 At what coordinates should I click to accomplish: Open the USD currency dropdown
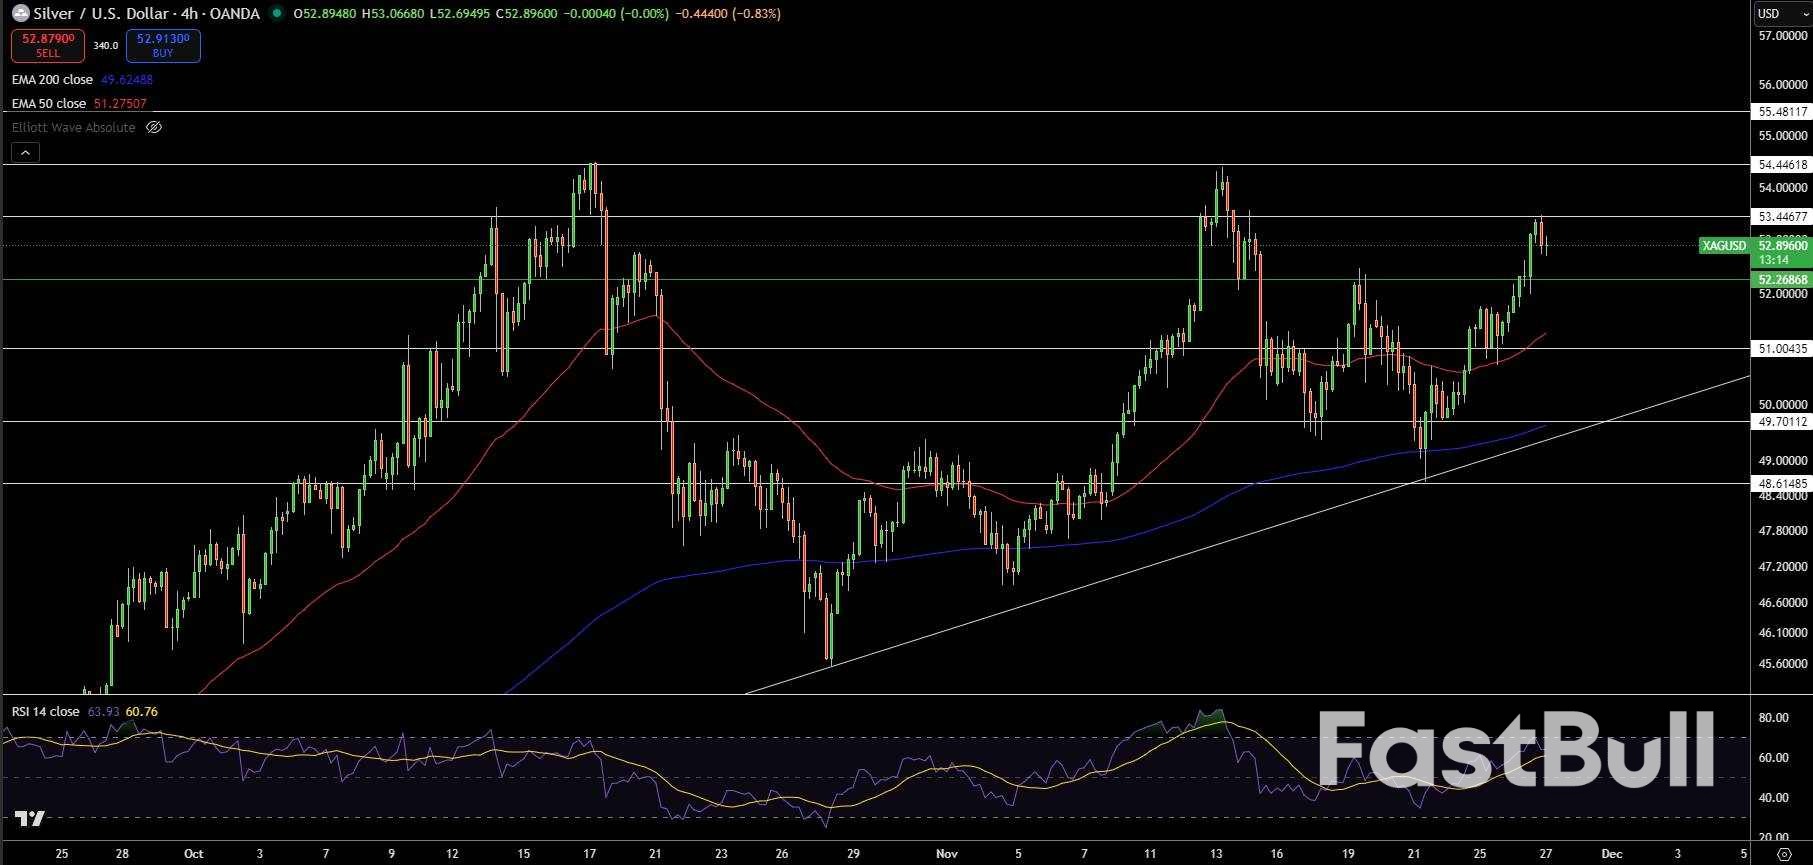(1783, 14)
